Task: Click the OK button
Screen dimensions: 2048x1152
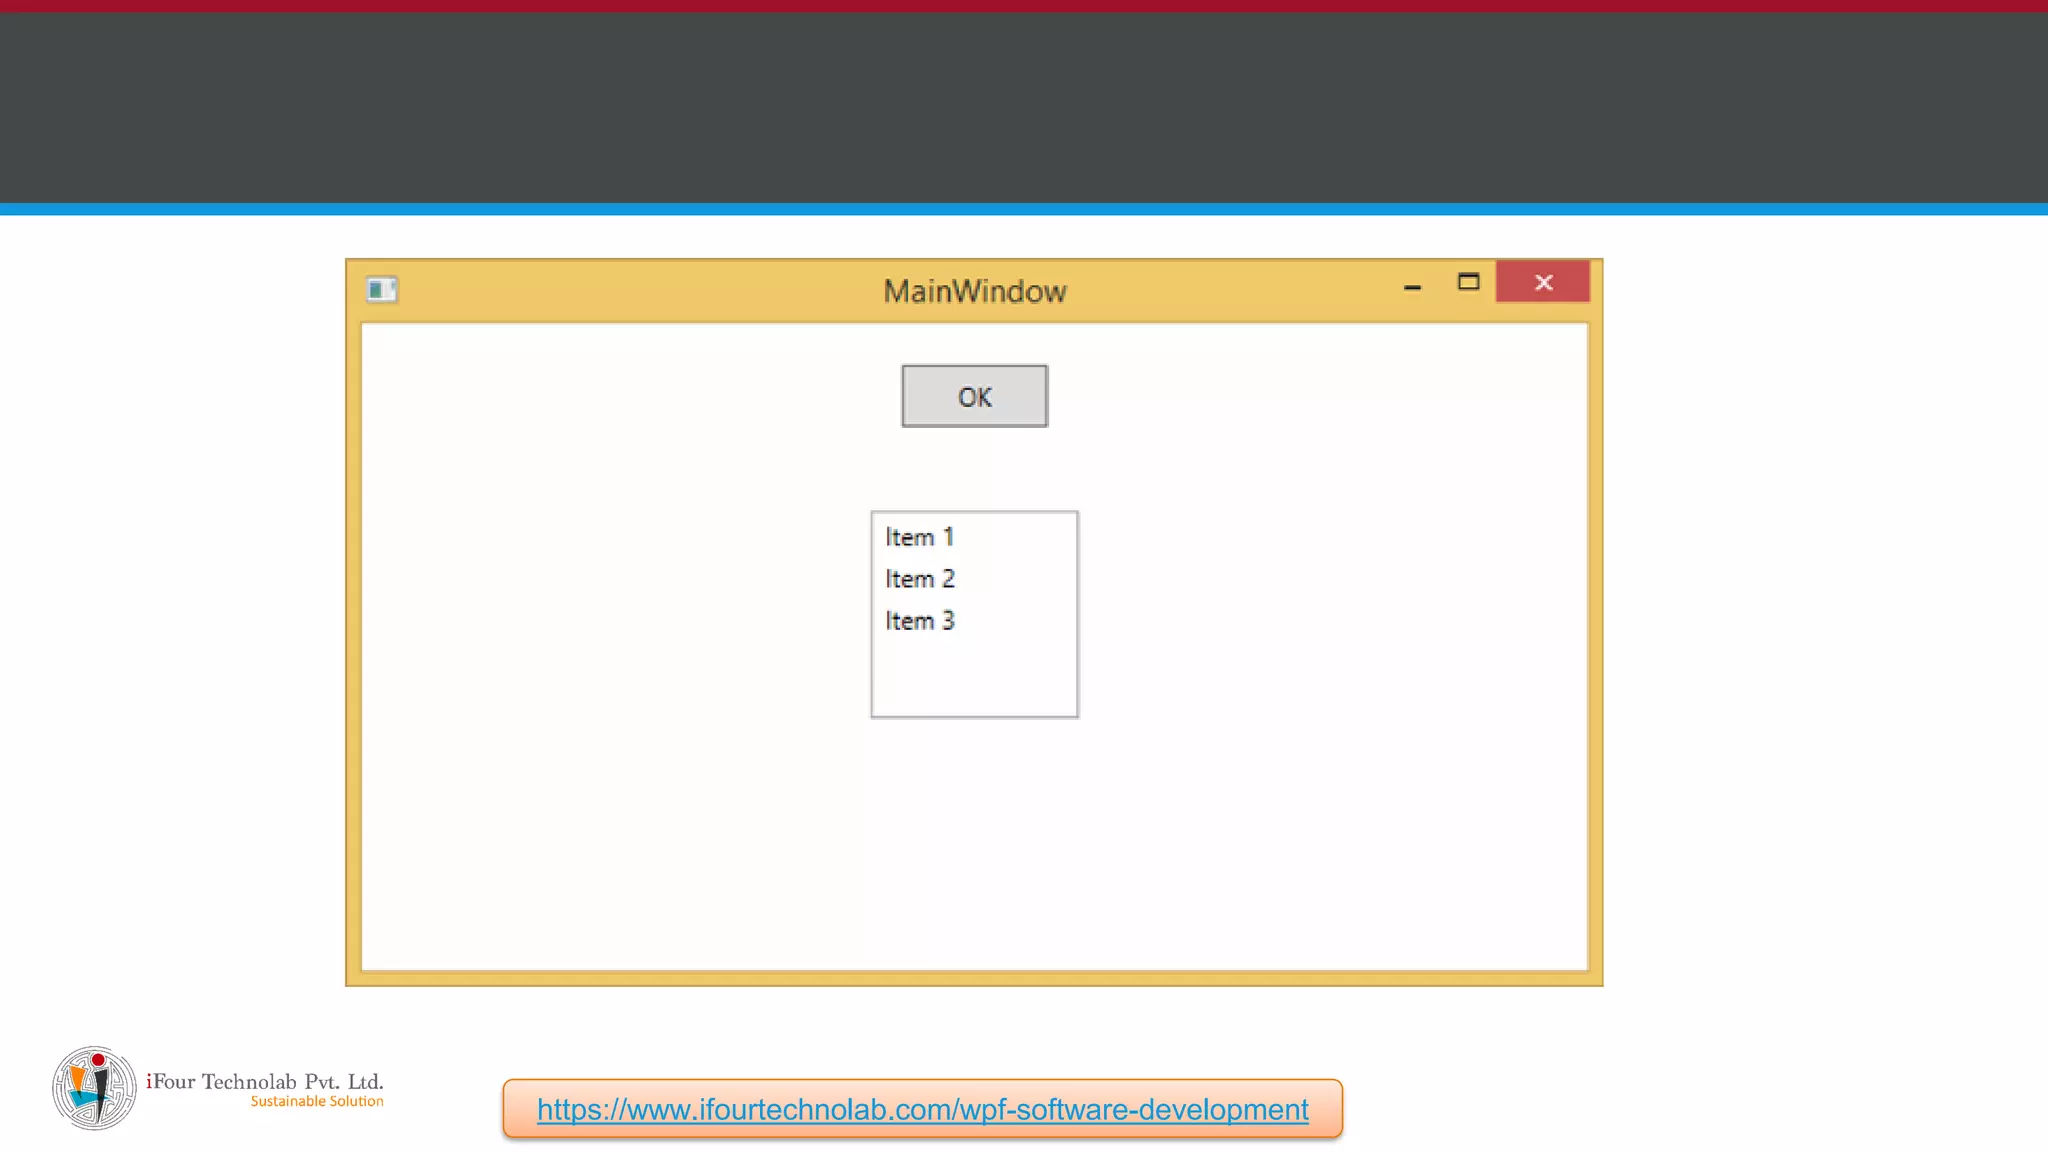Action: (x=974, y=396)
